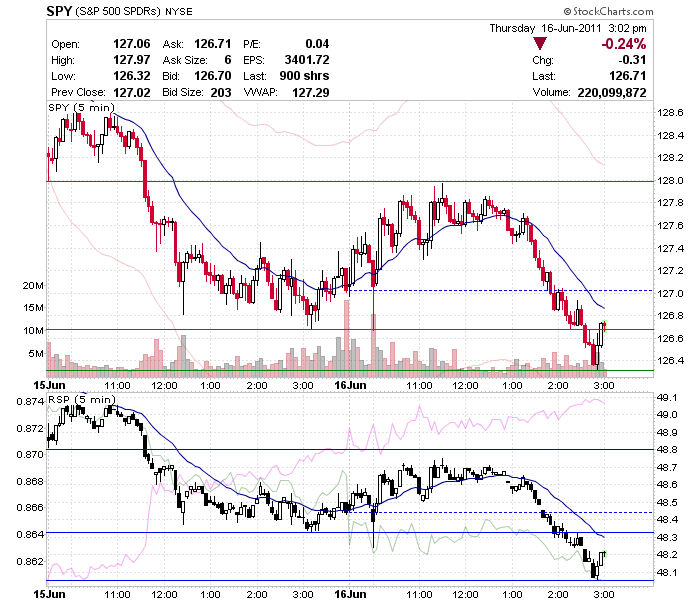Click the Low price 126.32
Screen dimensions: 700x603
132,76
